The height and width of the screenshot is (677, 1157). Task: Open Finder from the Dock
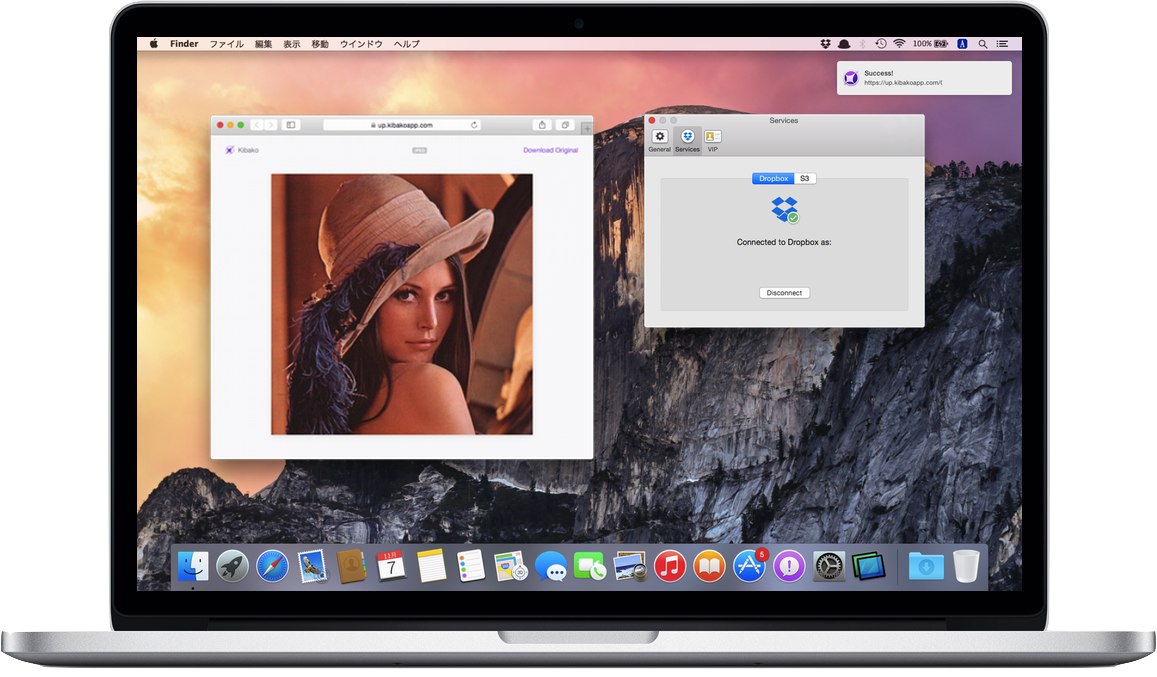coord(193,567)
